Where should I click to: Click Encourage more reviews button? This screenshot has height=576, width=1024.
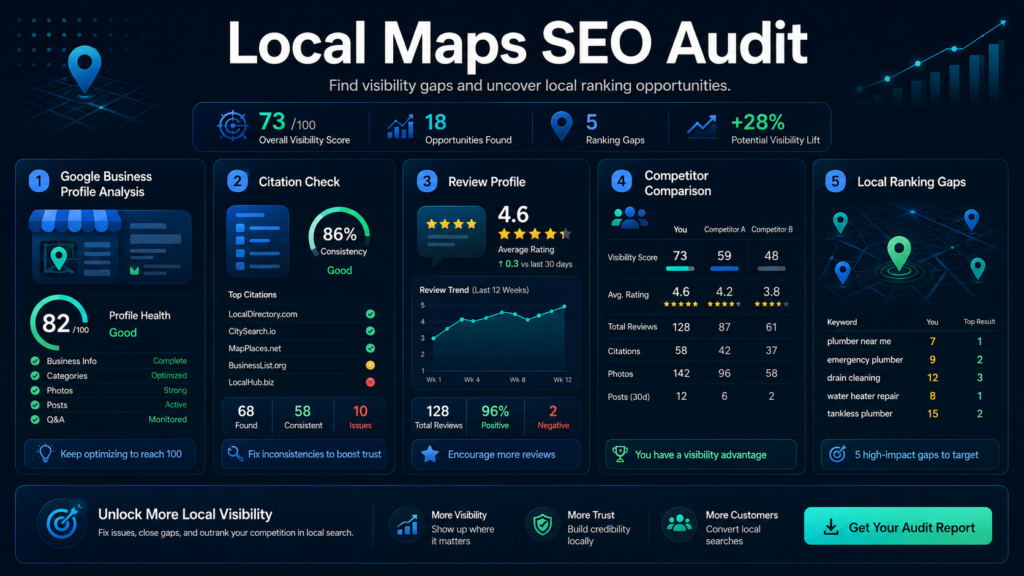(496, 454)
